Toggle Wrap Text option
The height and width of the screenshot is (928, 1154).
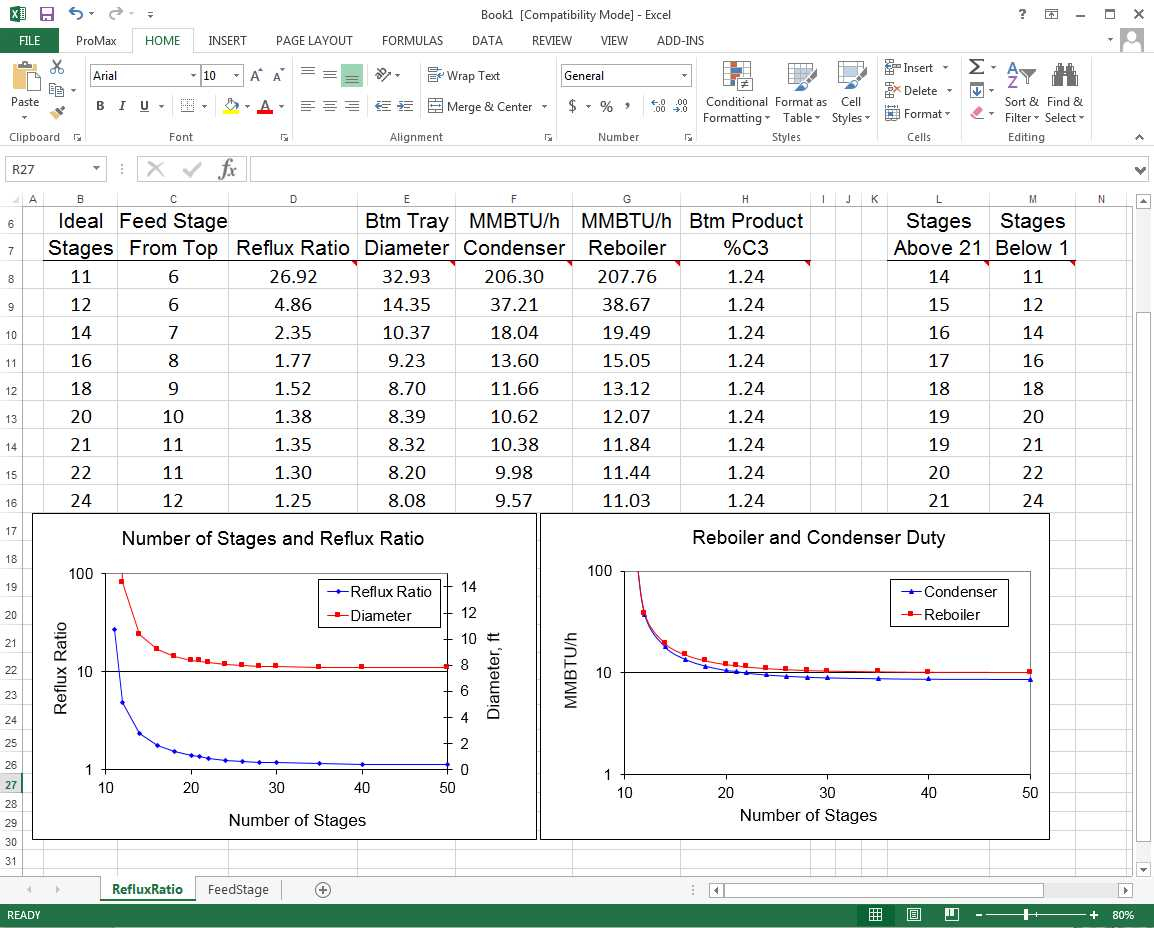pyautogui.click(x=464, y=76)
